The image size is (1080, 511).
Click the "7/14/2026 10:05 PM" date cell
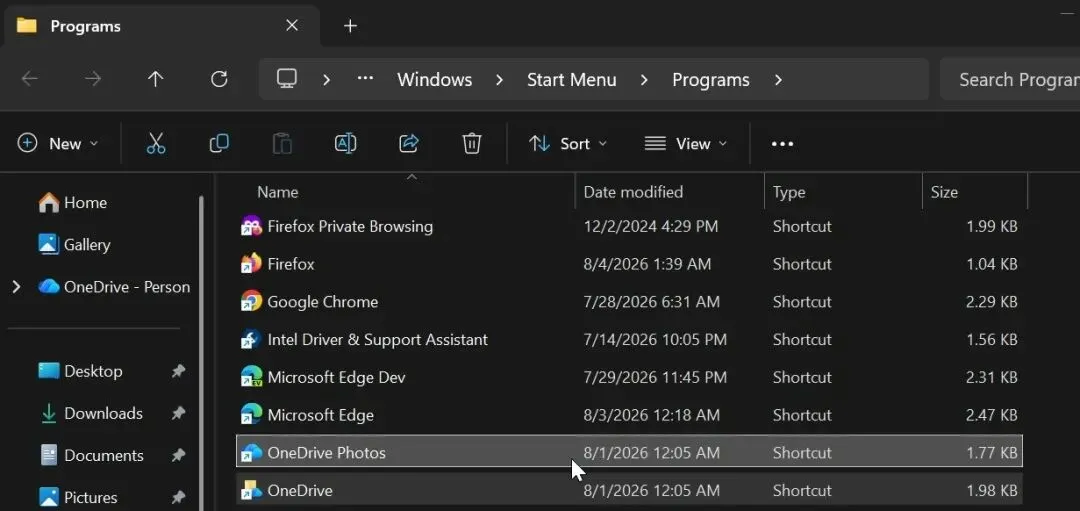(655, 340)
